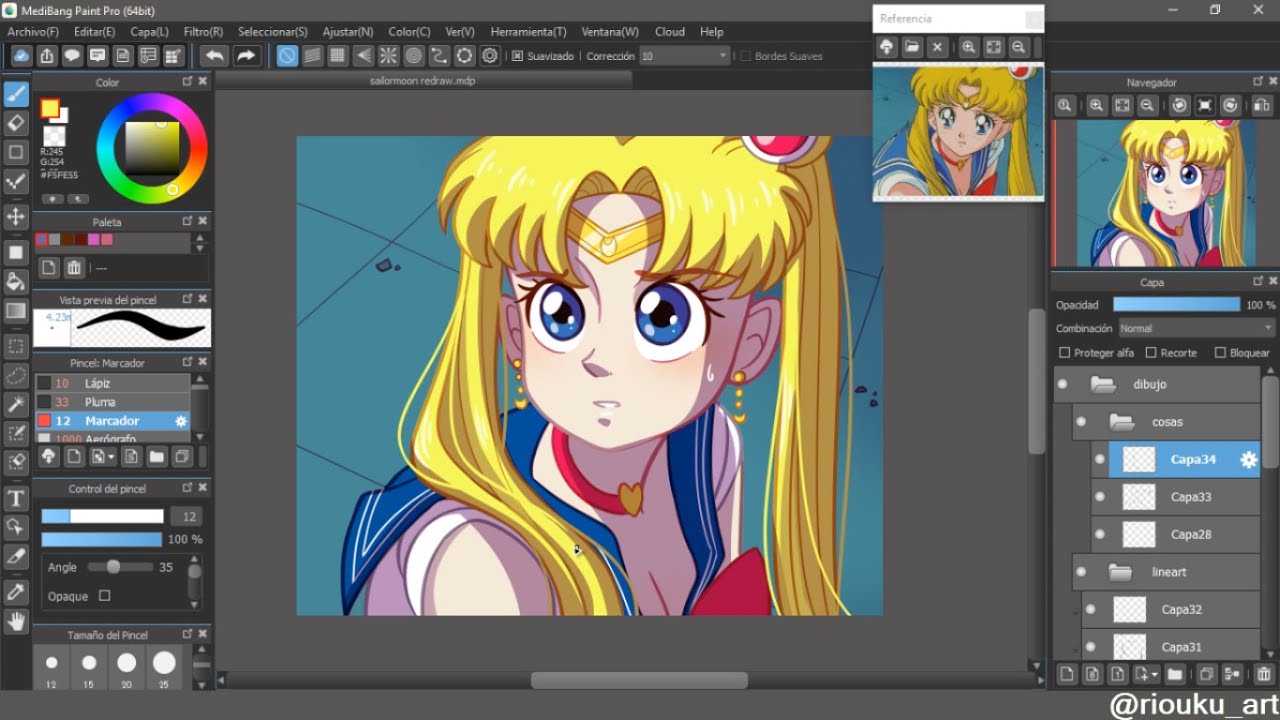Open Filtro(R) menu
Image resolution: width=1280 pixels, height=720 pixels.
[x=203, y=32]
